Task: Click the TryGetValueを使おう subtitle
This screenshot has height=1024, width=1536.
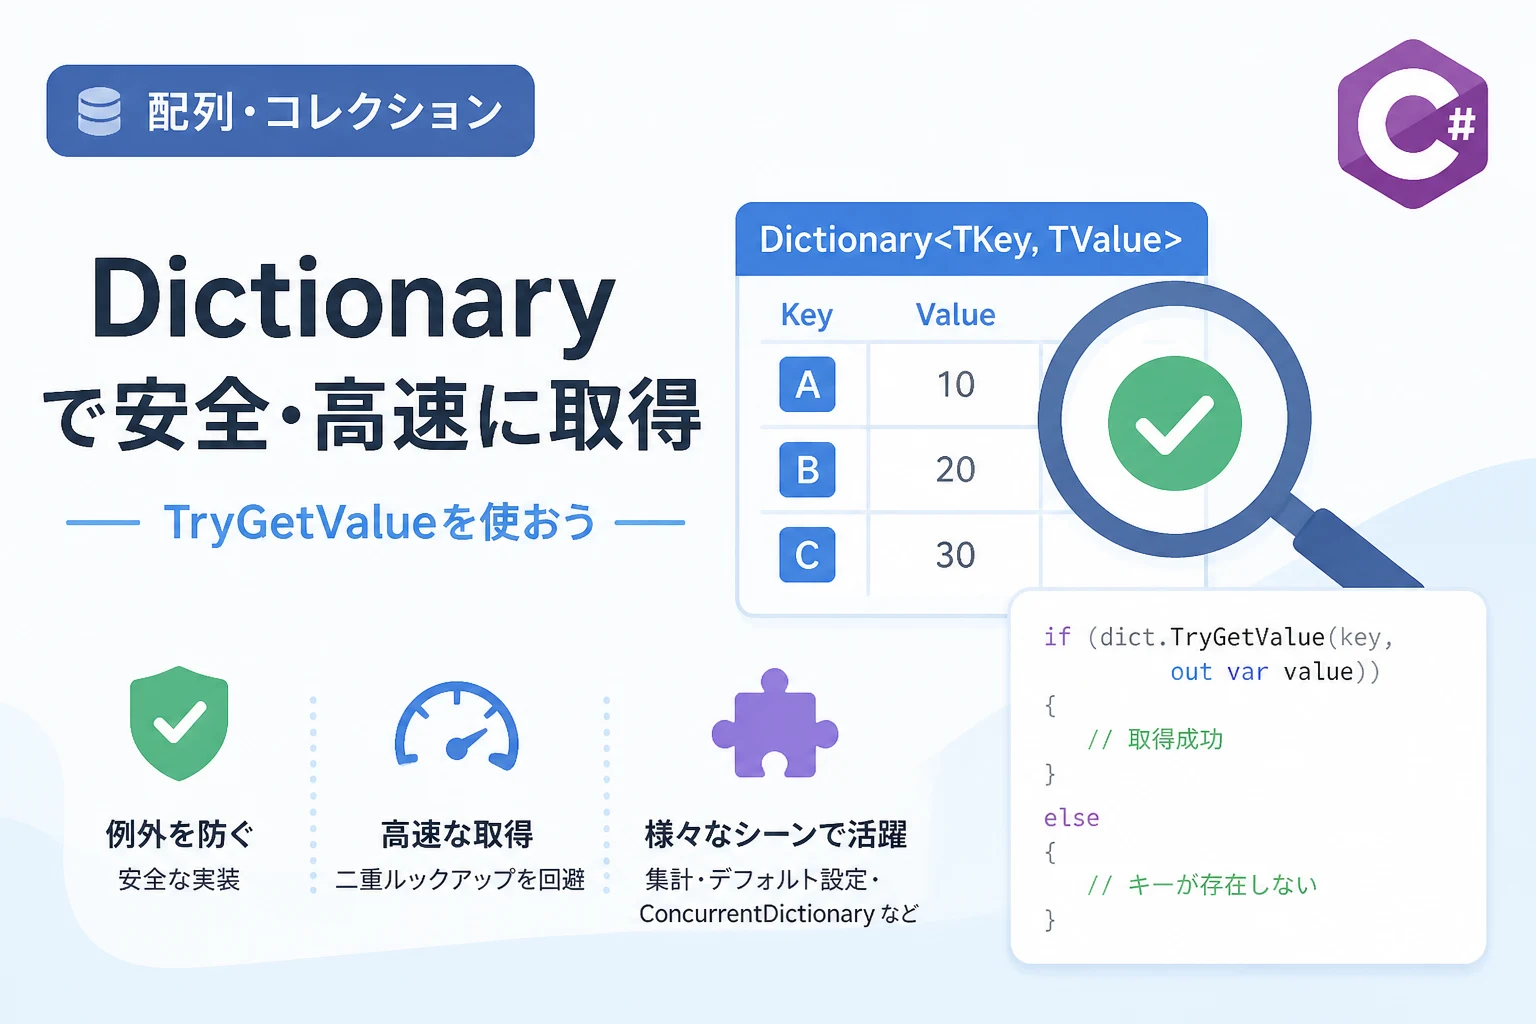Action: click(x=380, y=522)
